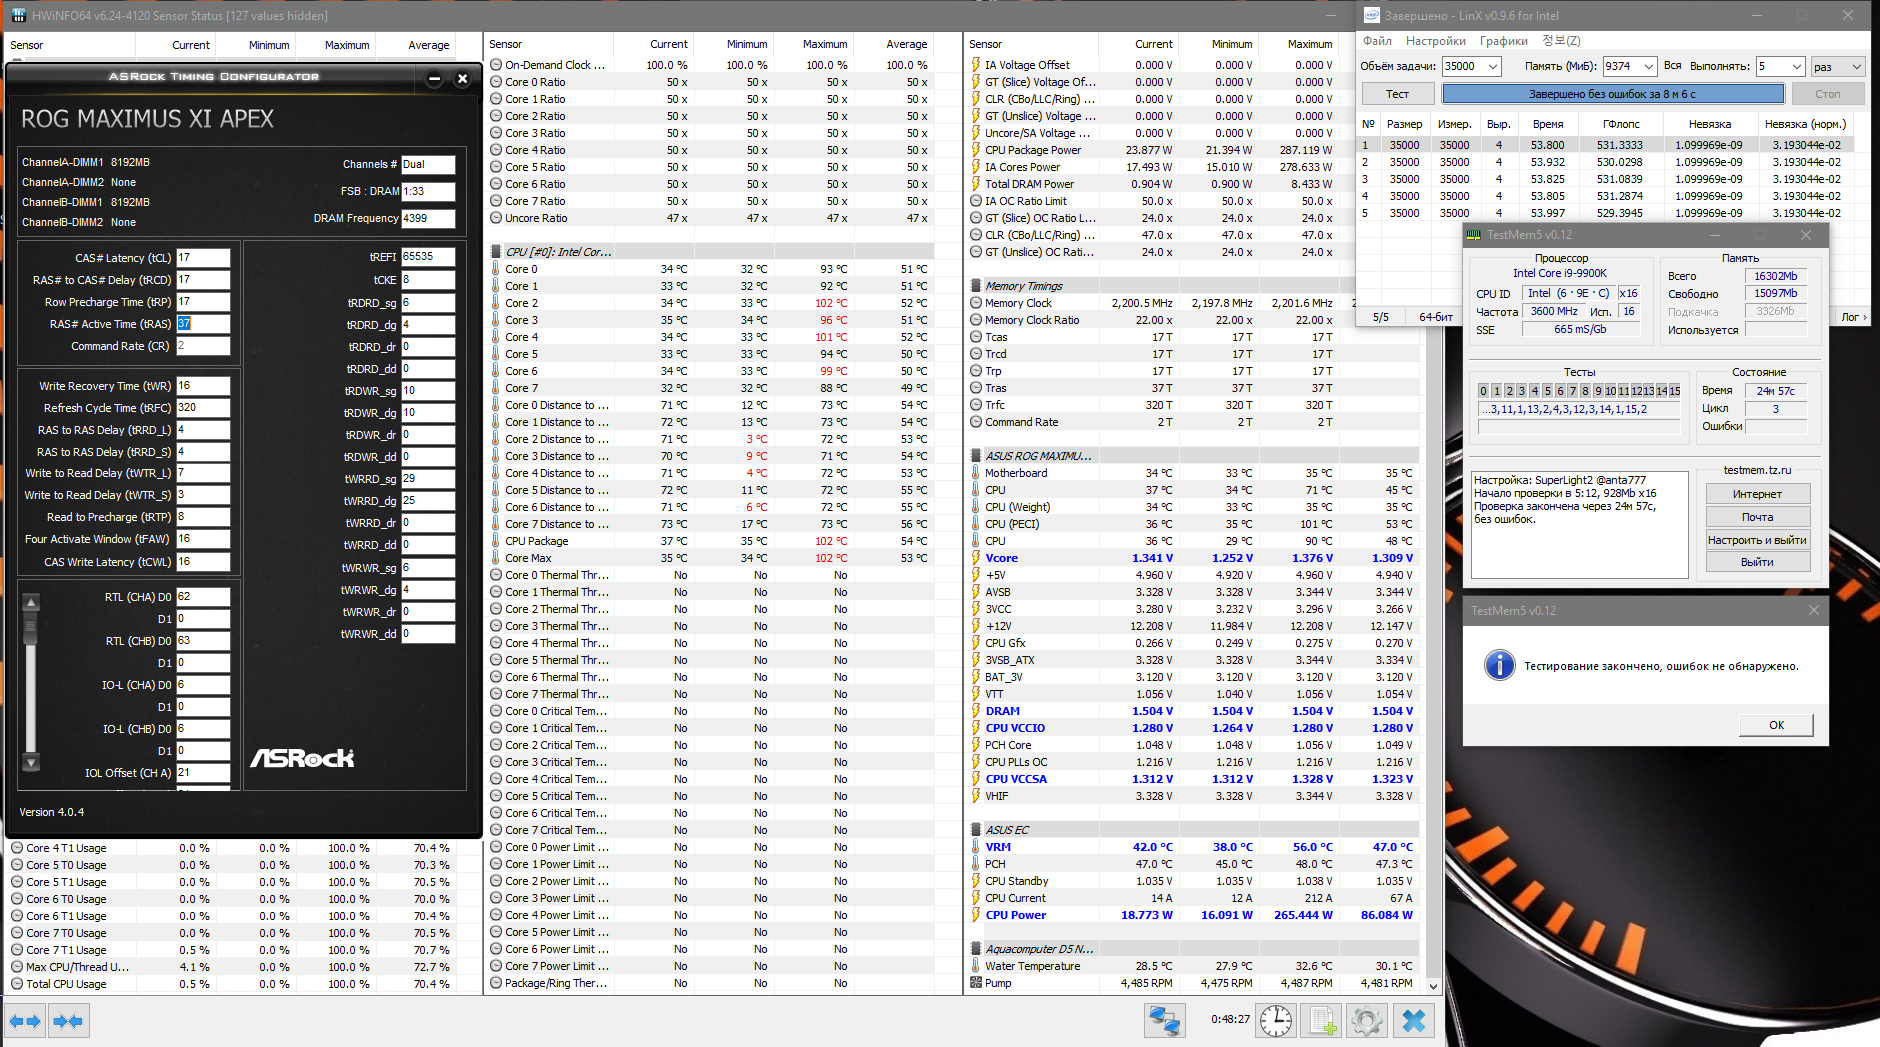This screenshot has height=1047, width=1880.
Task: Click the clock icon beside Core 0 Ratio
Action: (497, 82)
